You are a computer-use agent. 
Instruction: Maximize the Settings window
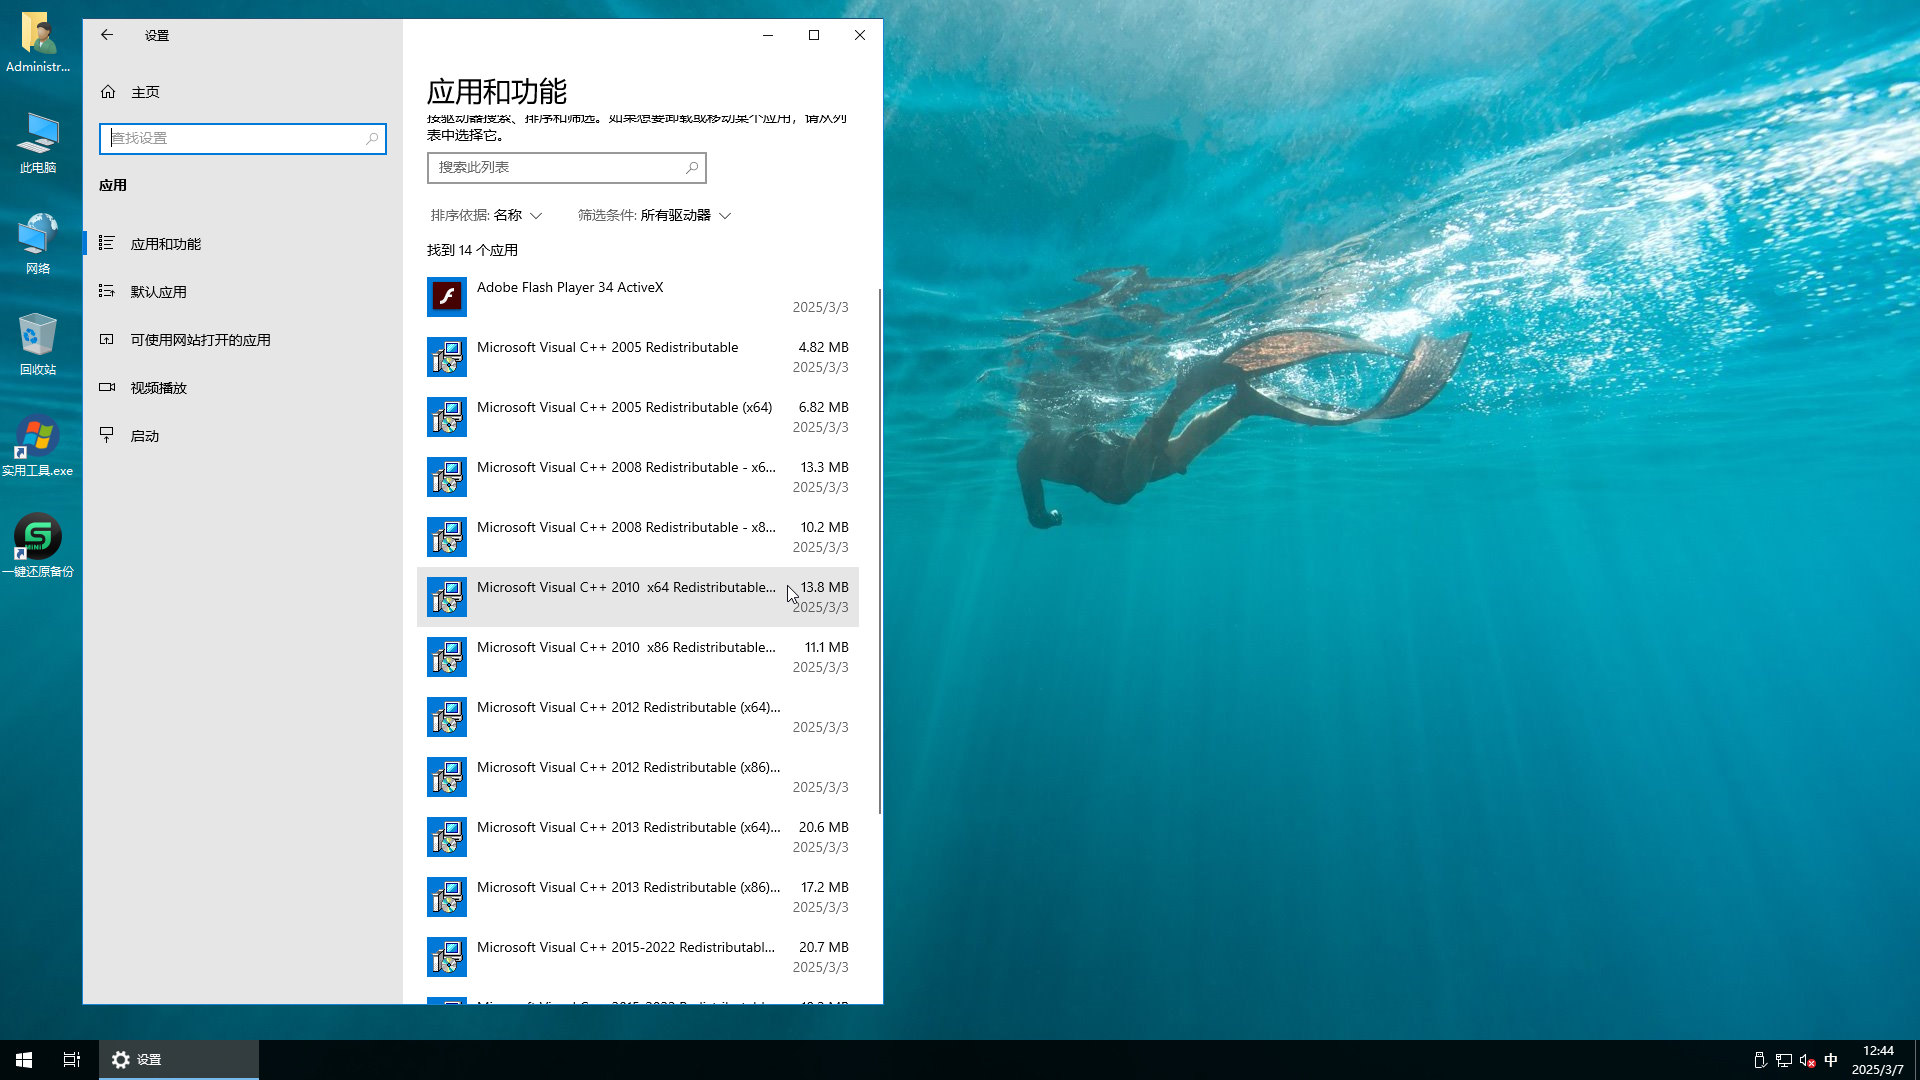(x=814, y=35)
